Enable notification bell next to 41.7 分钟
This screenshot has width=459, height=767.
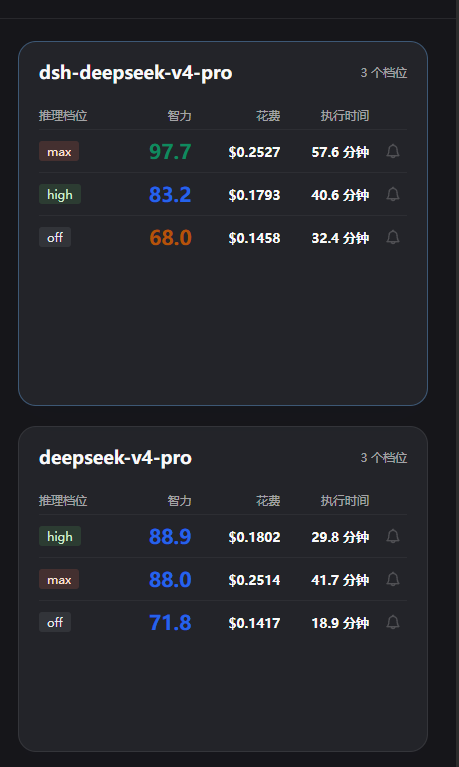point(393,579)
